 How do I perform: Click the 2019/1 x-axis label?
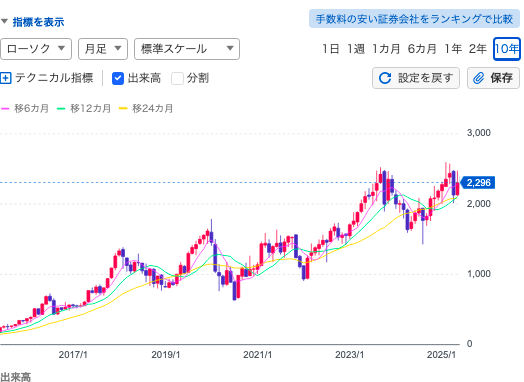[x=165, y=355]
